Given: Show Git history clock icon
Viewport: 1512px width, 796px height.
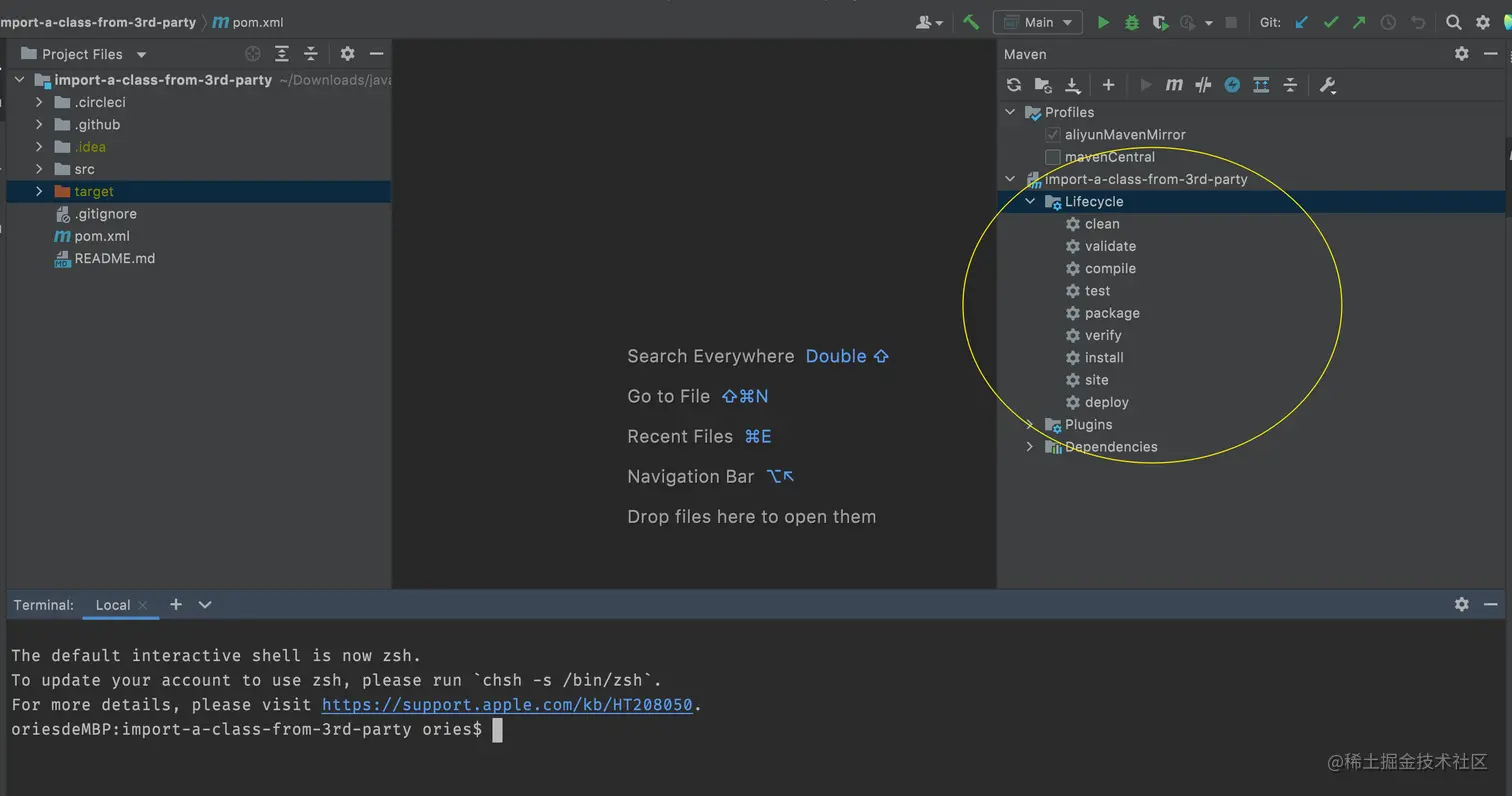Looking at the screenshot, I should click(1388, 22).
